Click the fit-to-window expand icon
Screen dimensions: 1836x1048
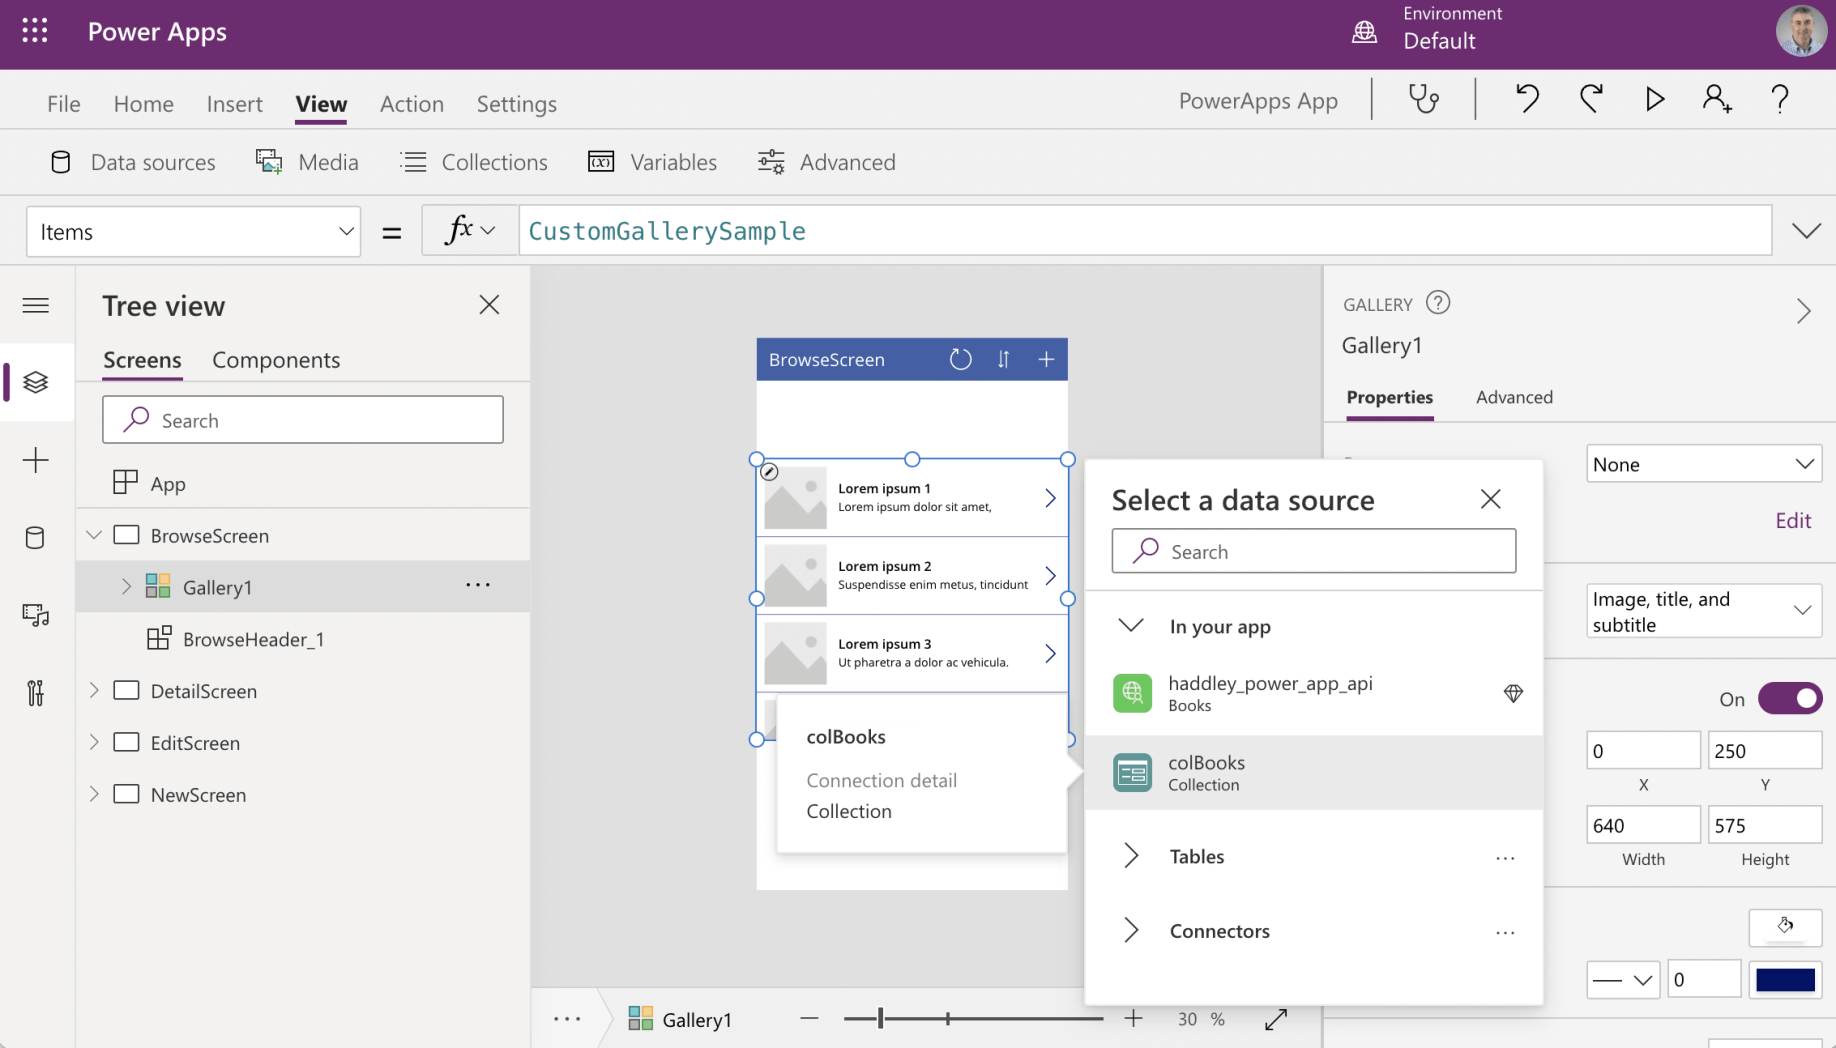coord(1275,1019)
